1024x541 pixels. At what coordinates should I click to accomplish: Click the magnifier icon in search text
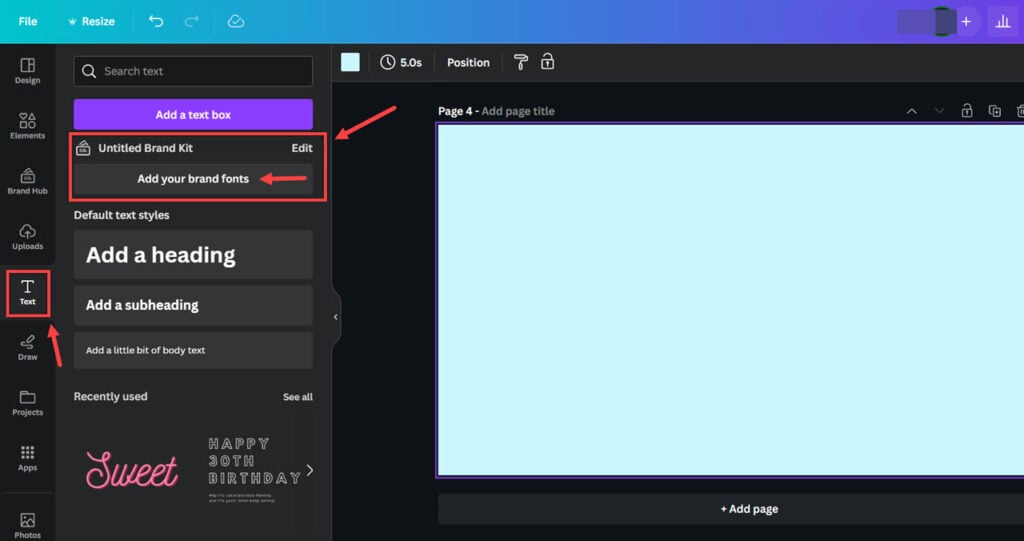pyautogui.click(x=89, y=71)
